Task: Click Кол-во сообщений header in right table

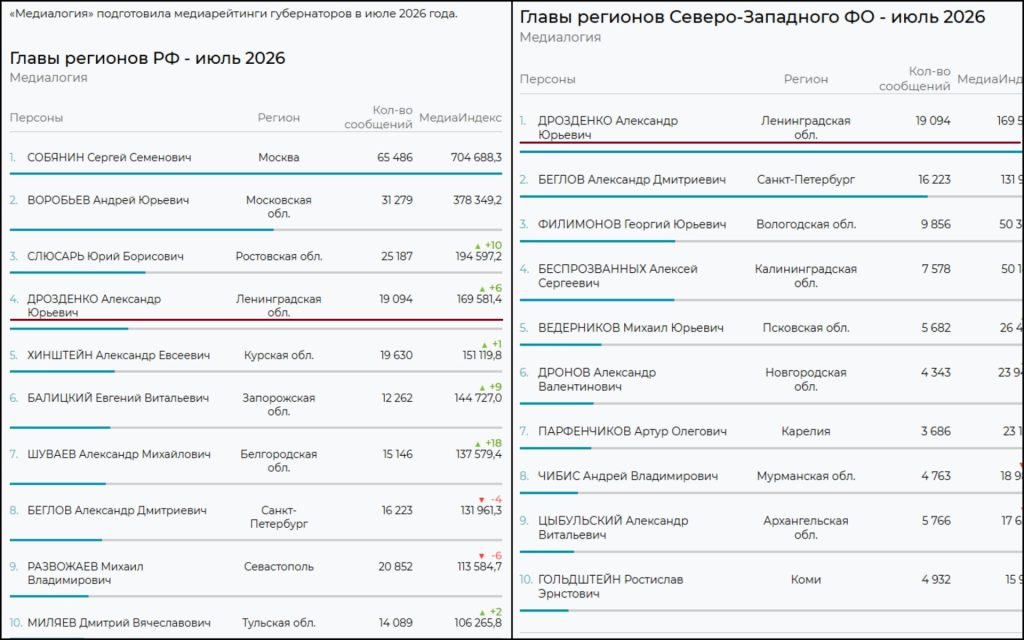Action: click(914, 78)
